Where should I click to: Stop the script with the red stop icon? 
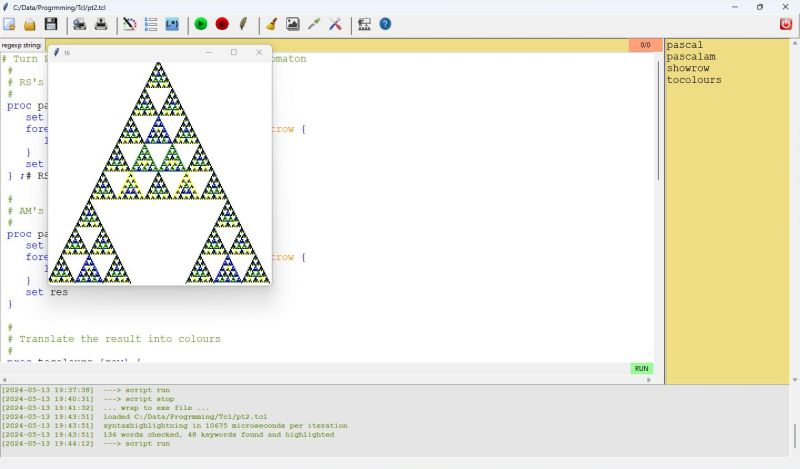click(x=222, y=24)
